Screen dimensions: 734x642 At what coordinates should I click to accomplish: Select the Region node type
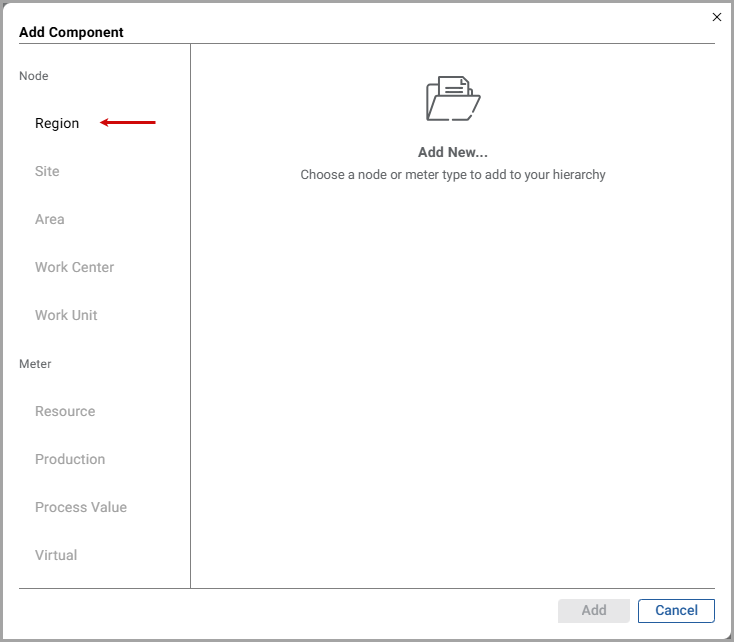[x=57, y=123]
